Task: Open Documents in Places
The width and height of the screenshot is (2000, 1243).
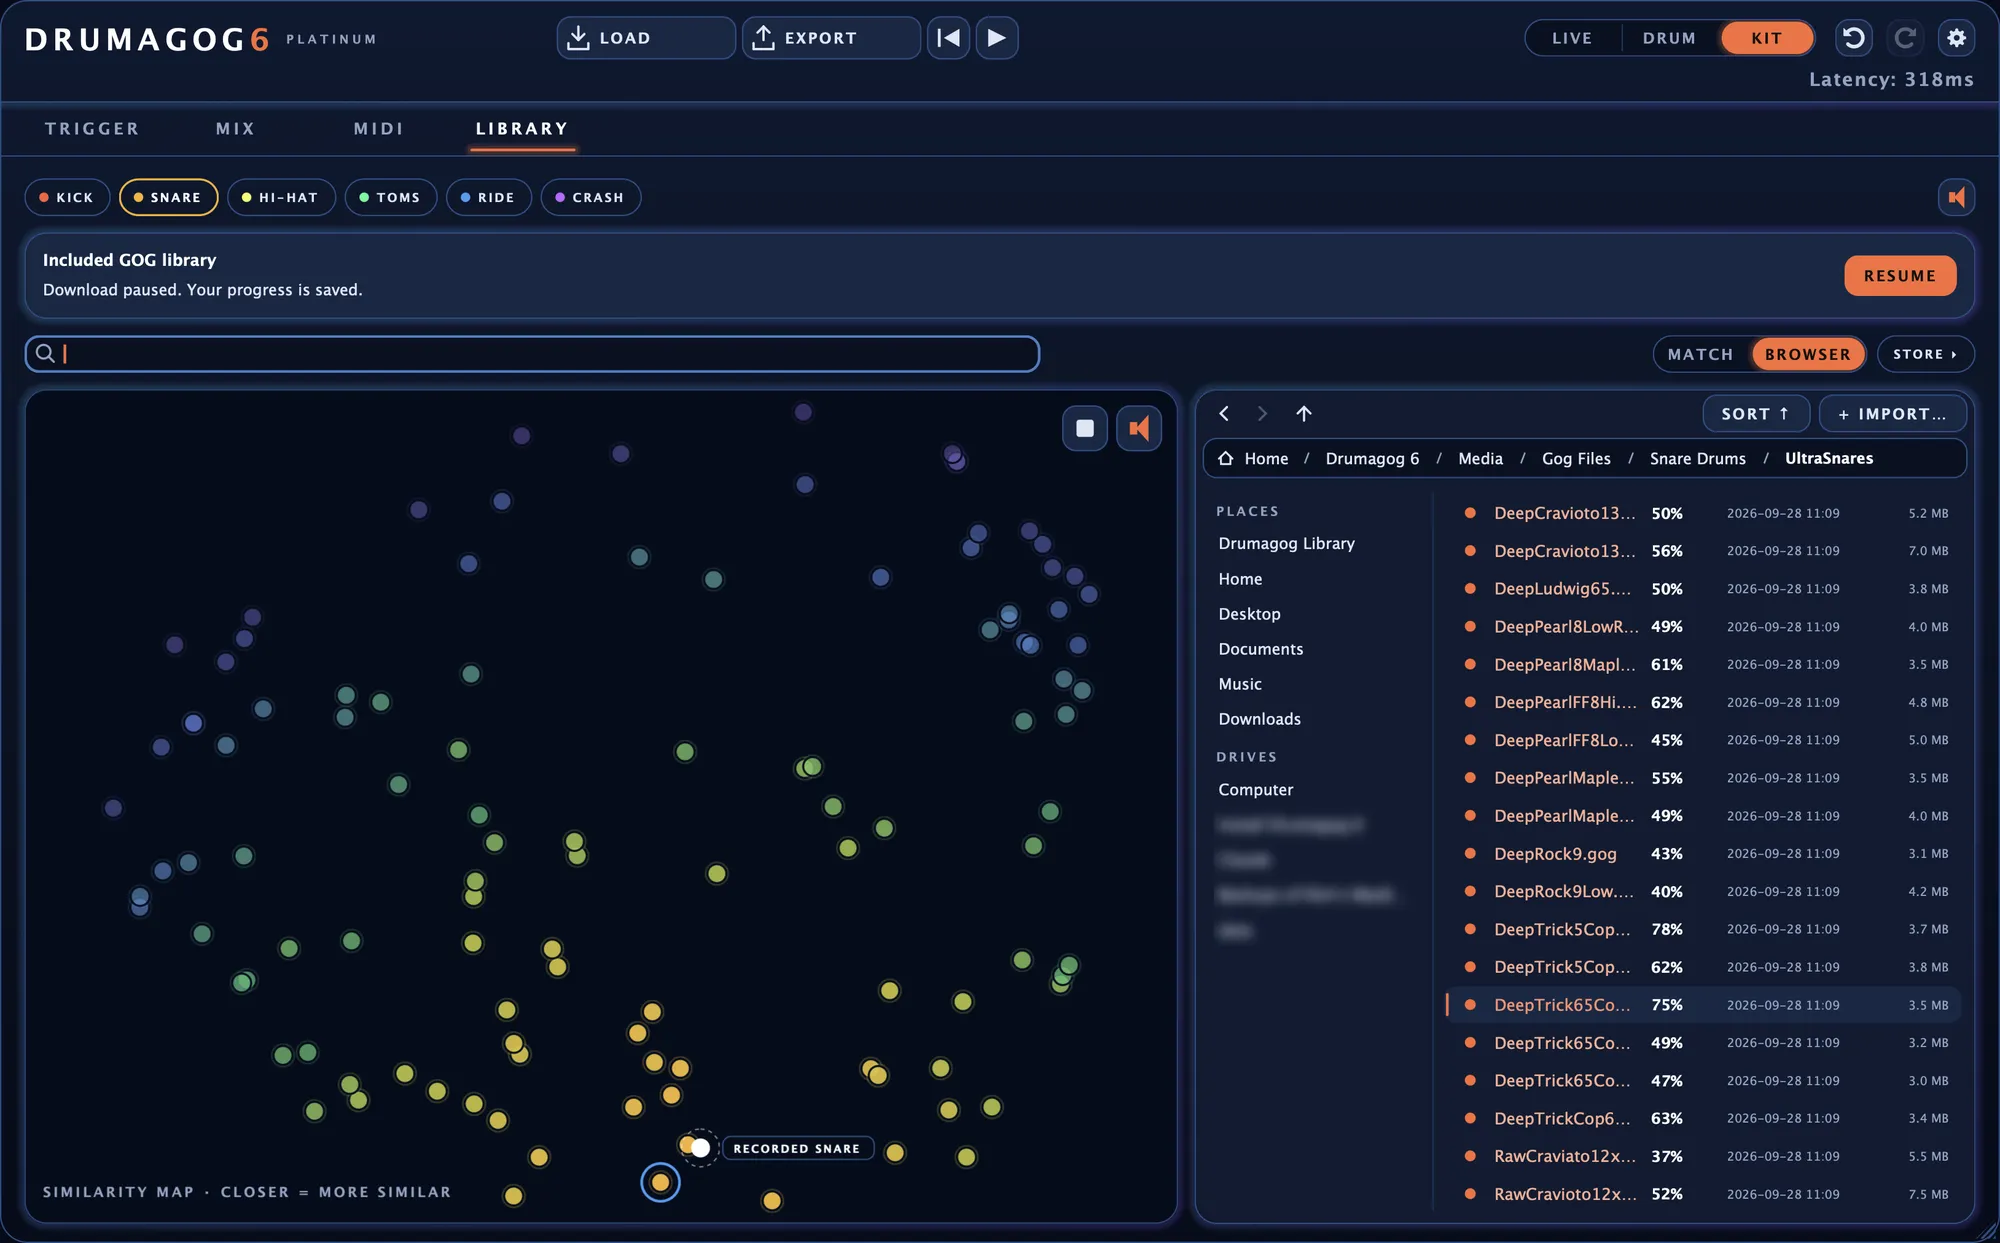Action: click(x=1260, y=649)
